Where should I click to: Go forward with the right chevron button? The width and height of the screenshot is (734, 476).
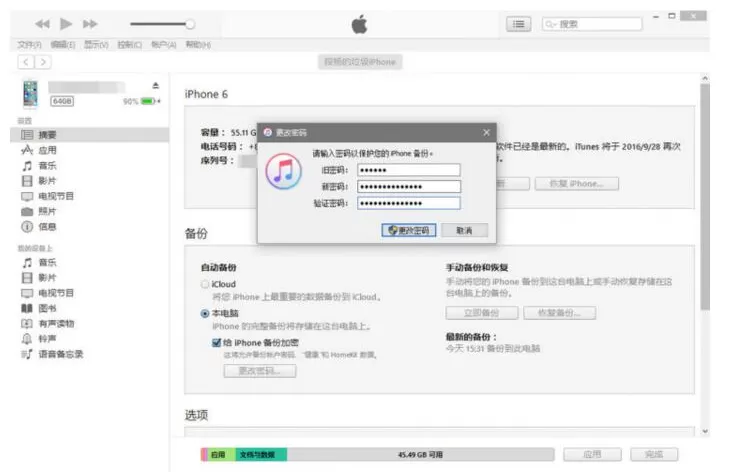[x=43, y=62]
